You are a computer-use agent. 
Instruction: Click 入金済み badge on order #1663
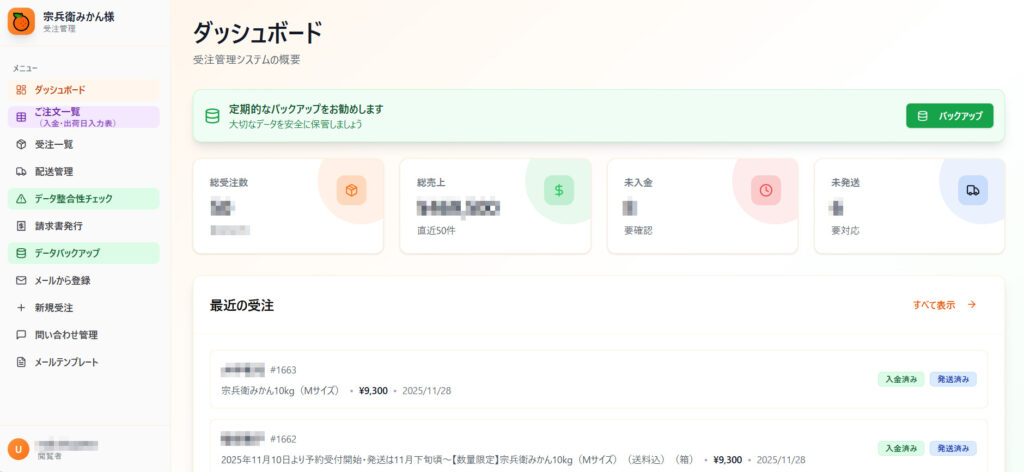901,379
